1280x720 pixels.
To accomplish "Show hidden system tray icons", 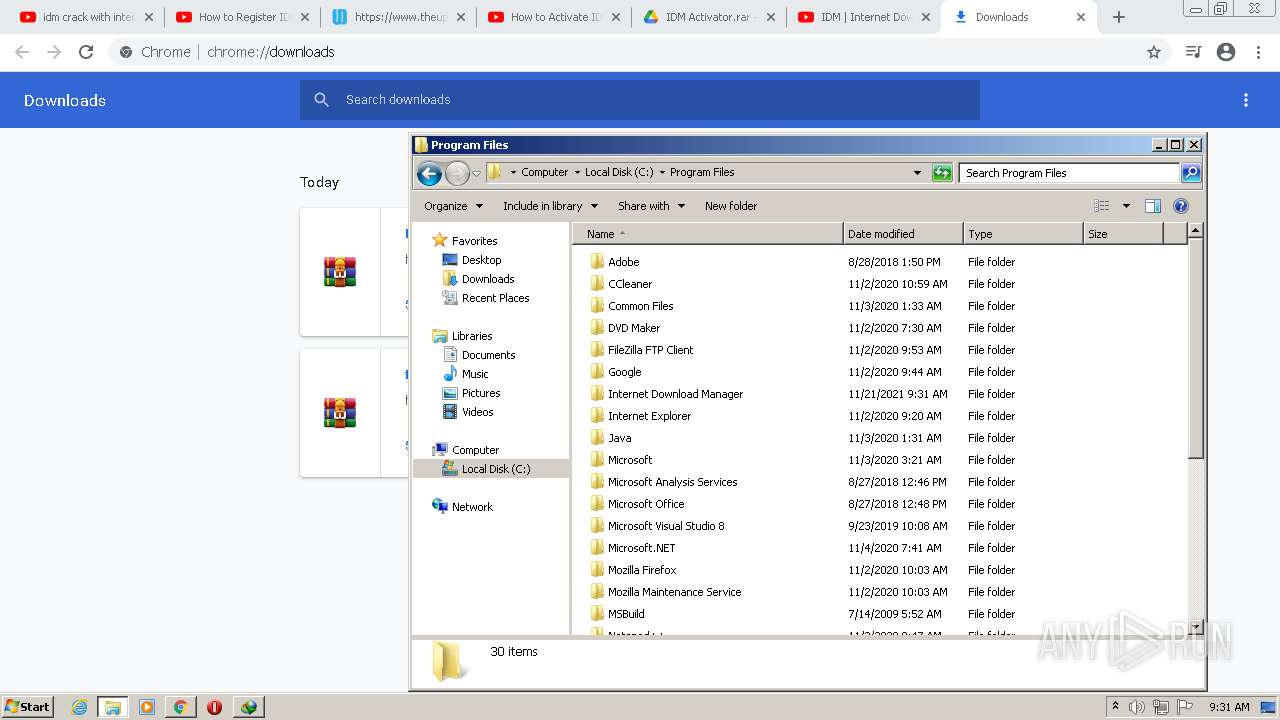I will tap(1115, 707).
